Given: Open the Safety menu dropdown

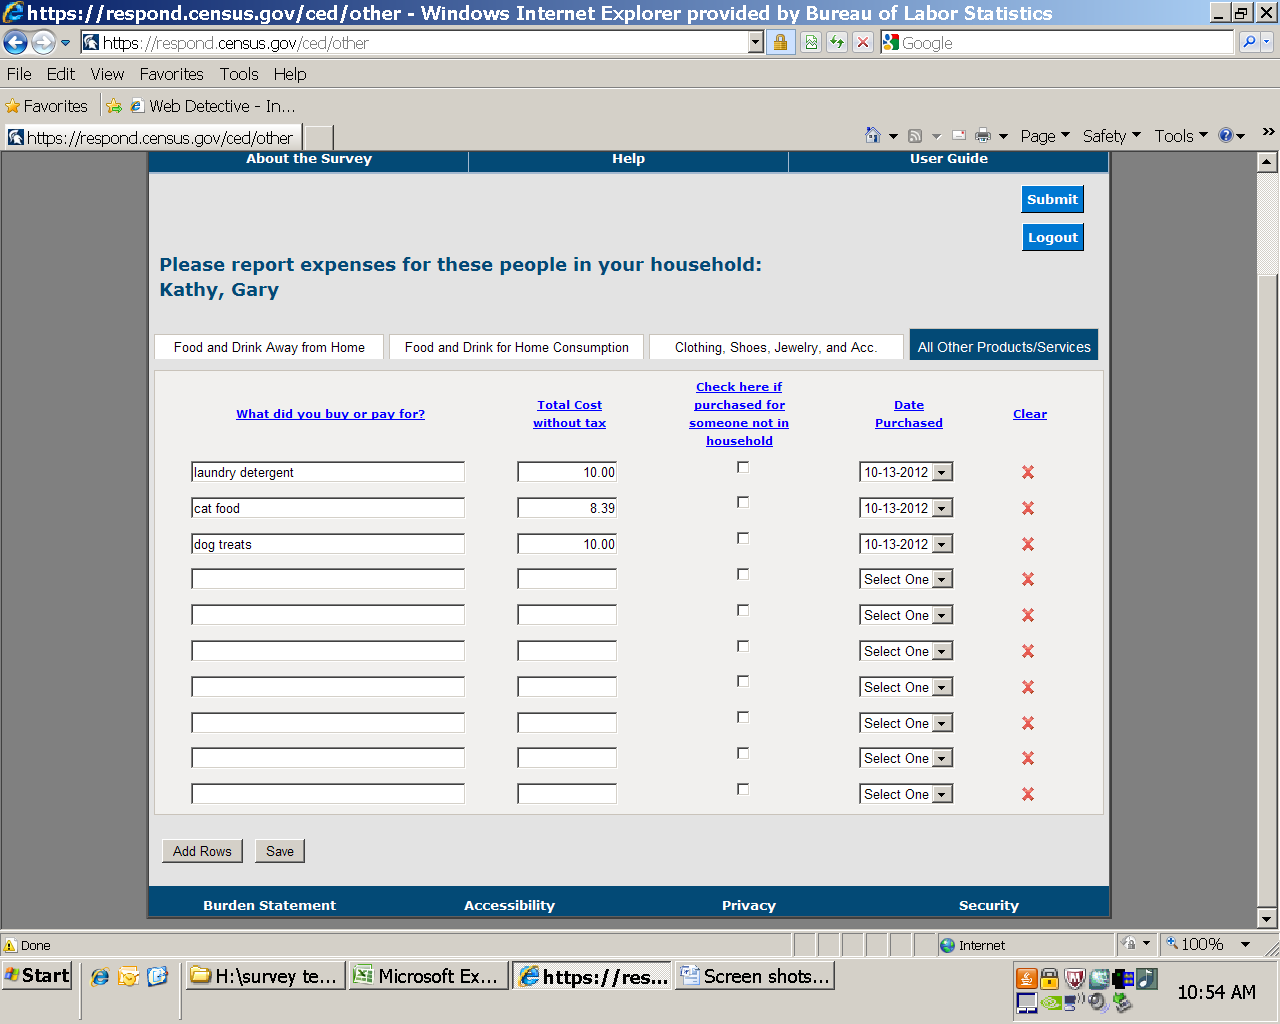Looking at the screenshot, I should click(1111, 136).
